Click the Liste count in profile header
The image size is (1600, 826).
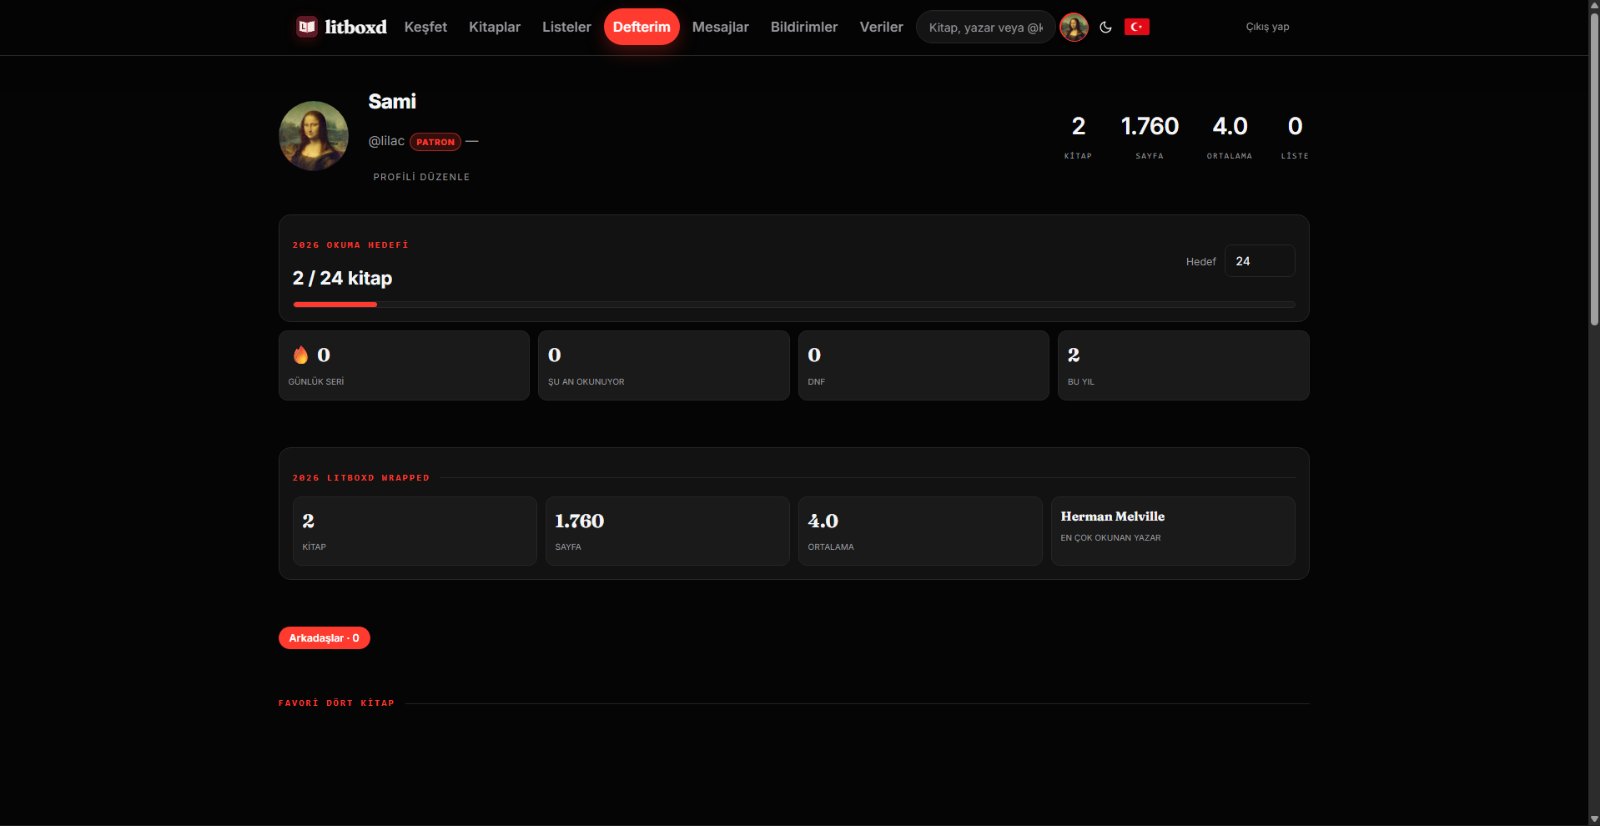(x=1295, y=136)
